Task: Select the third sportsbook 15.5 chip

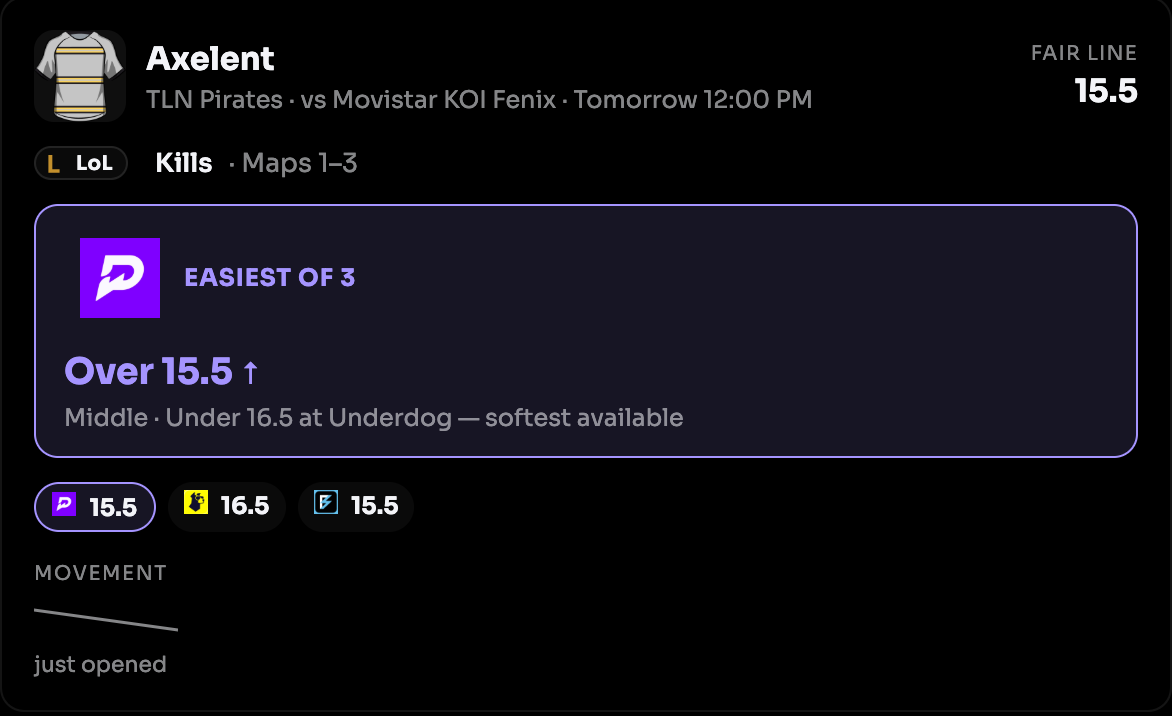Action: click(356, 507)
